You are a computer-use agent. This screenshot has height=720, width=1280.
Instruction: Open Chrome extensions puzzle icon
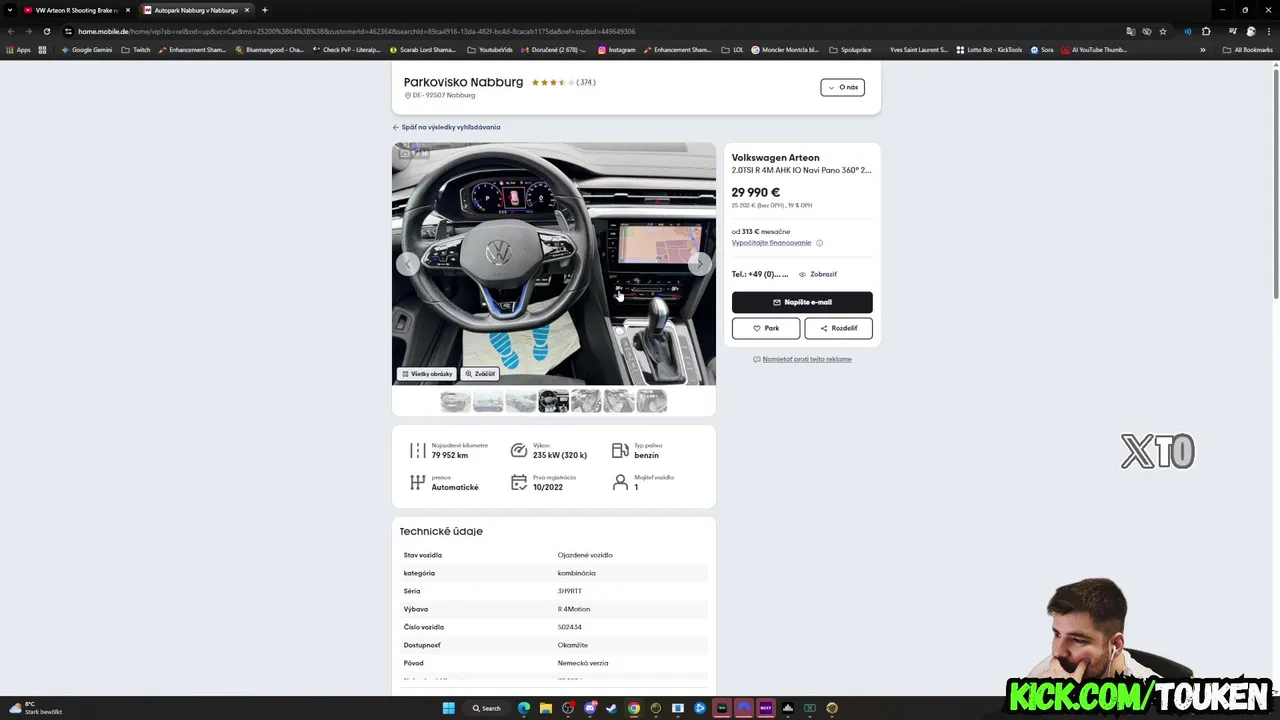coord(1206,31)
